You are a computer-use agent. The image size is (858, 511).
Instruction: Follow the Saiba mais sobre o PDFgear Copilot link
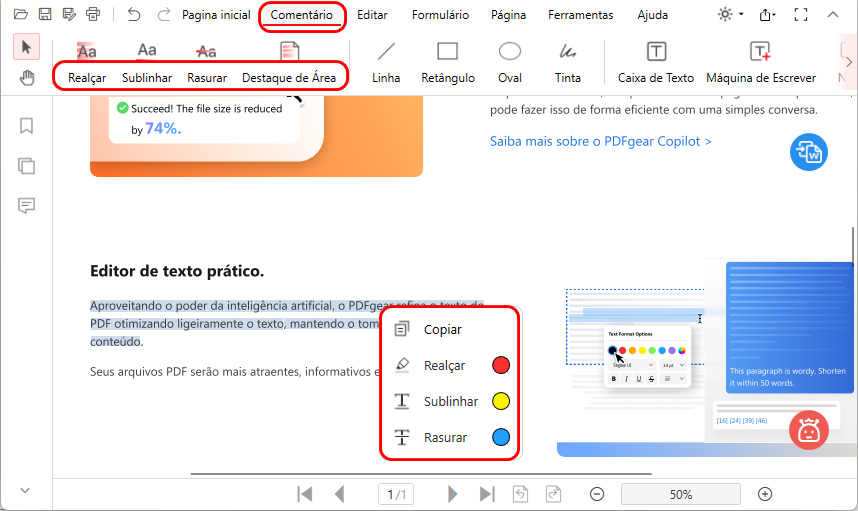[600, 141]
